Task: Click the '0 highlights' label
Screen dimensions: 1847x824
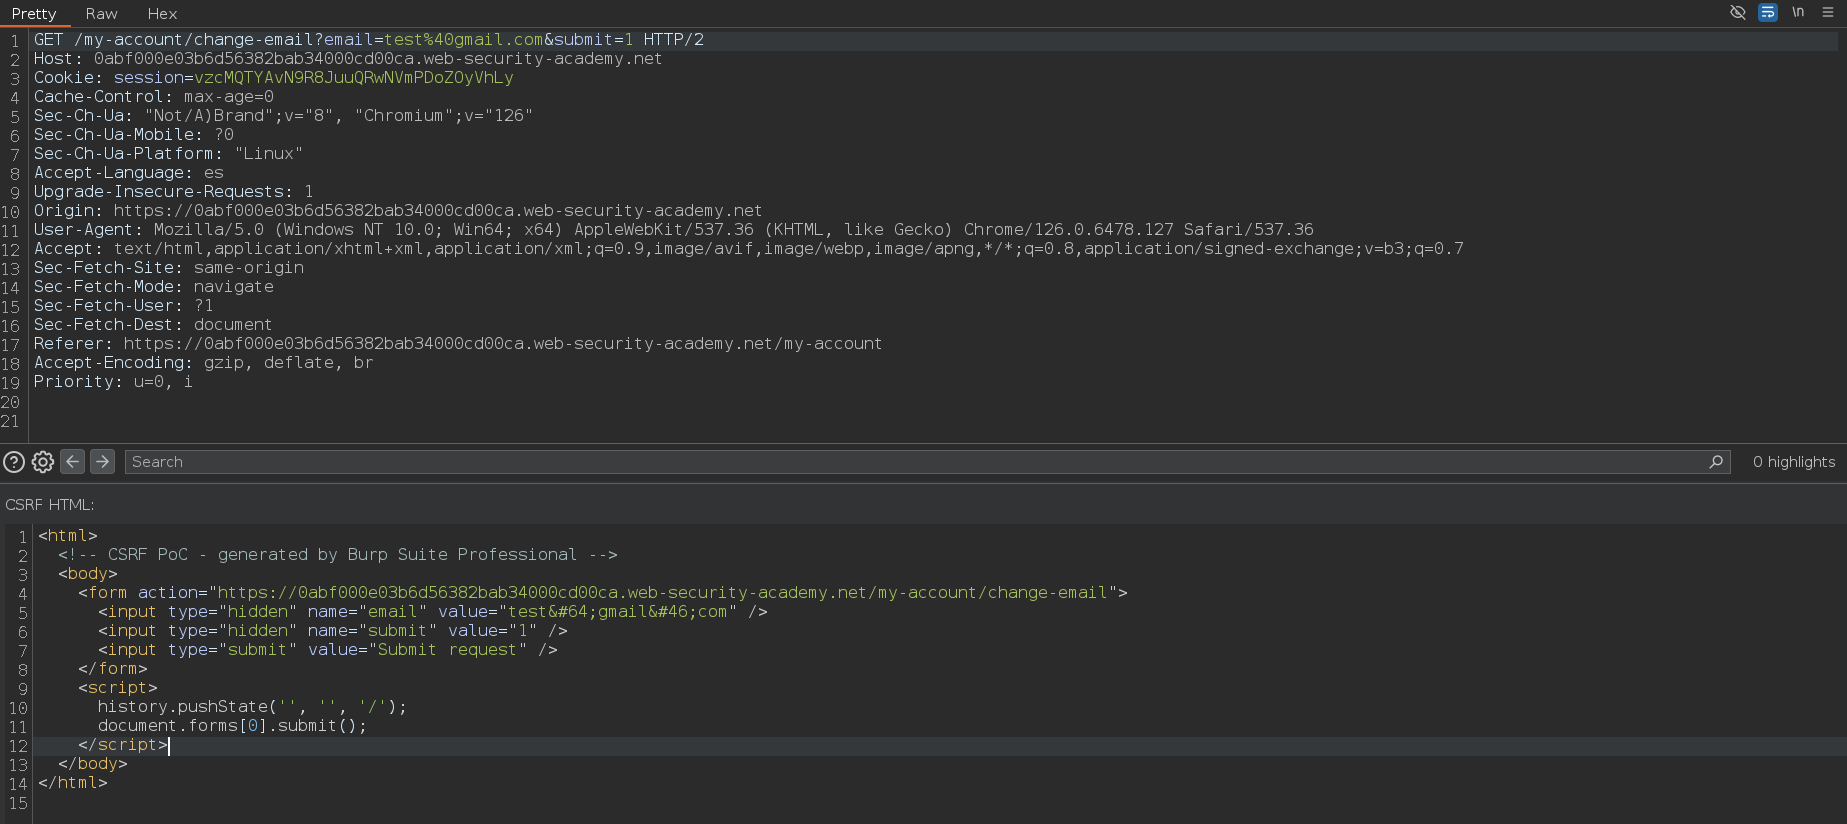Action: point(1794,462)
